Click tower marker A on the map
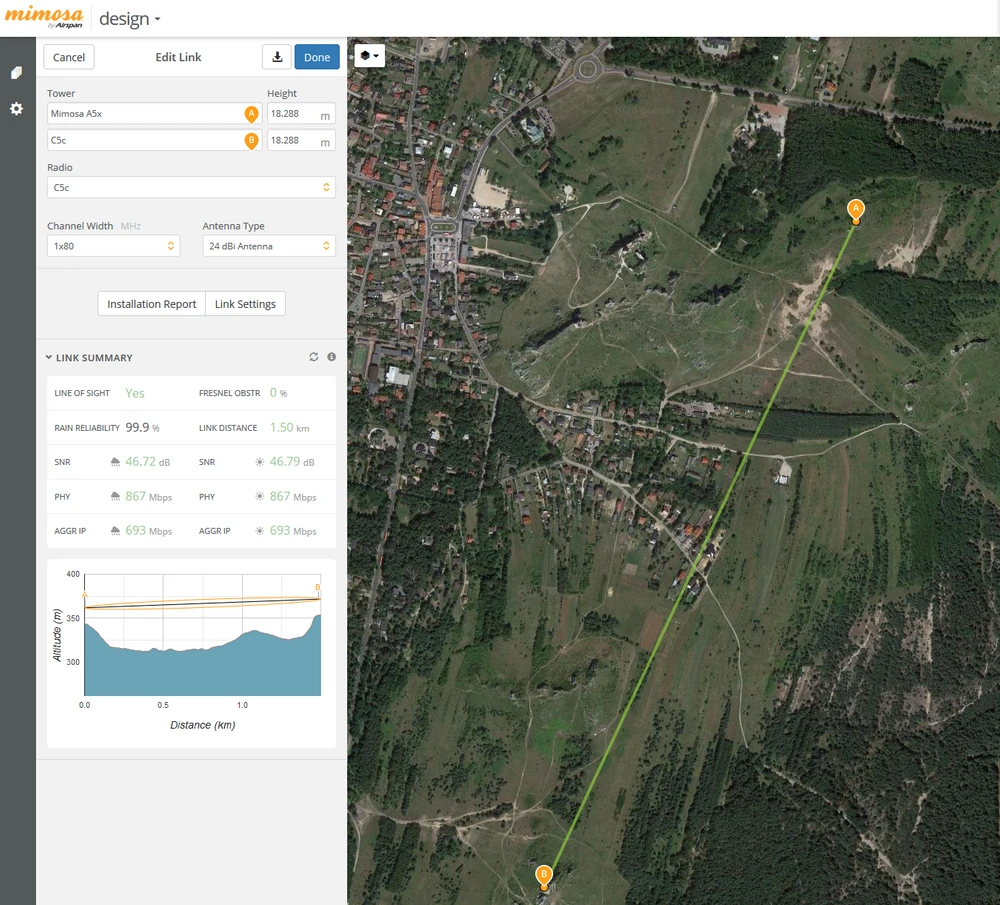This screenshot has width=1000, height=905. point(855,210)
